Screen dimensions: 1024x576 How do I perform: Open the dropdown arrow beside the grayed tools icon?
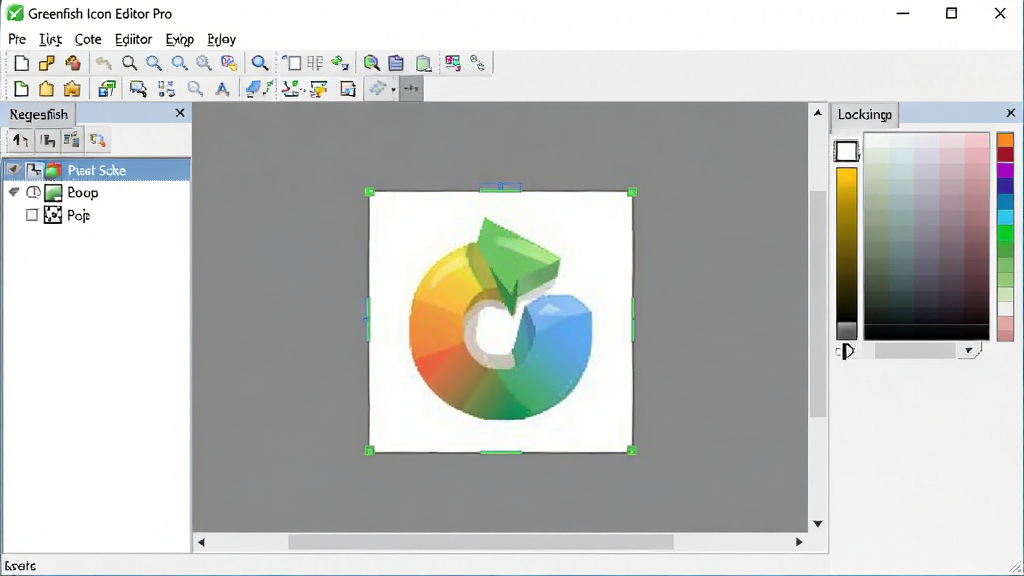pos(393,89)
